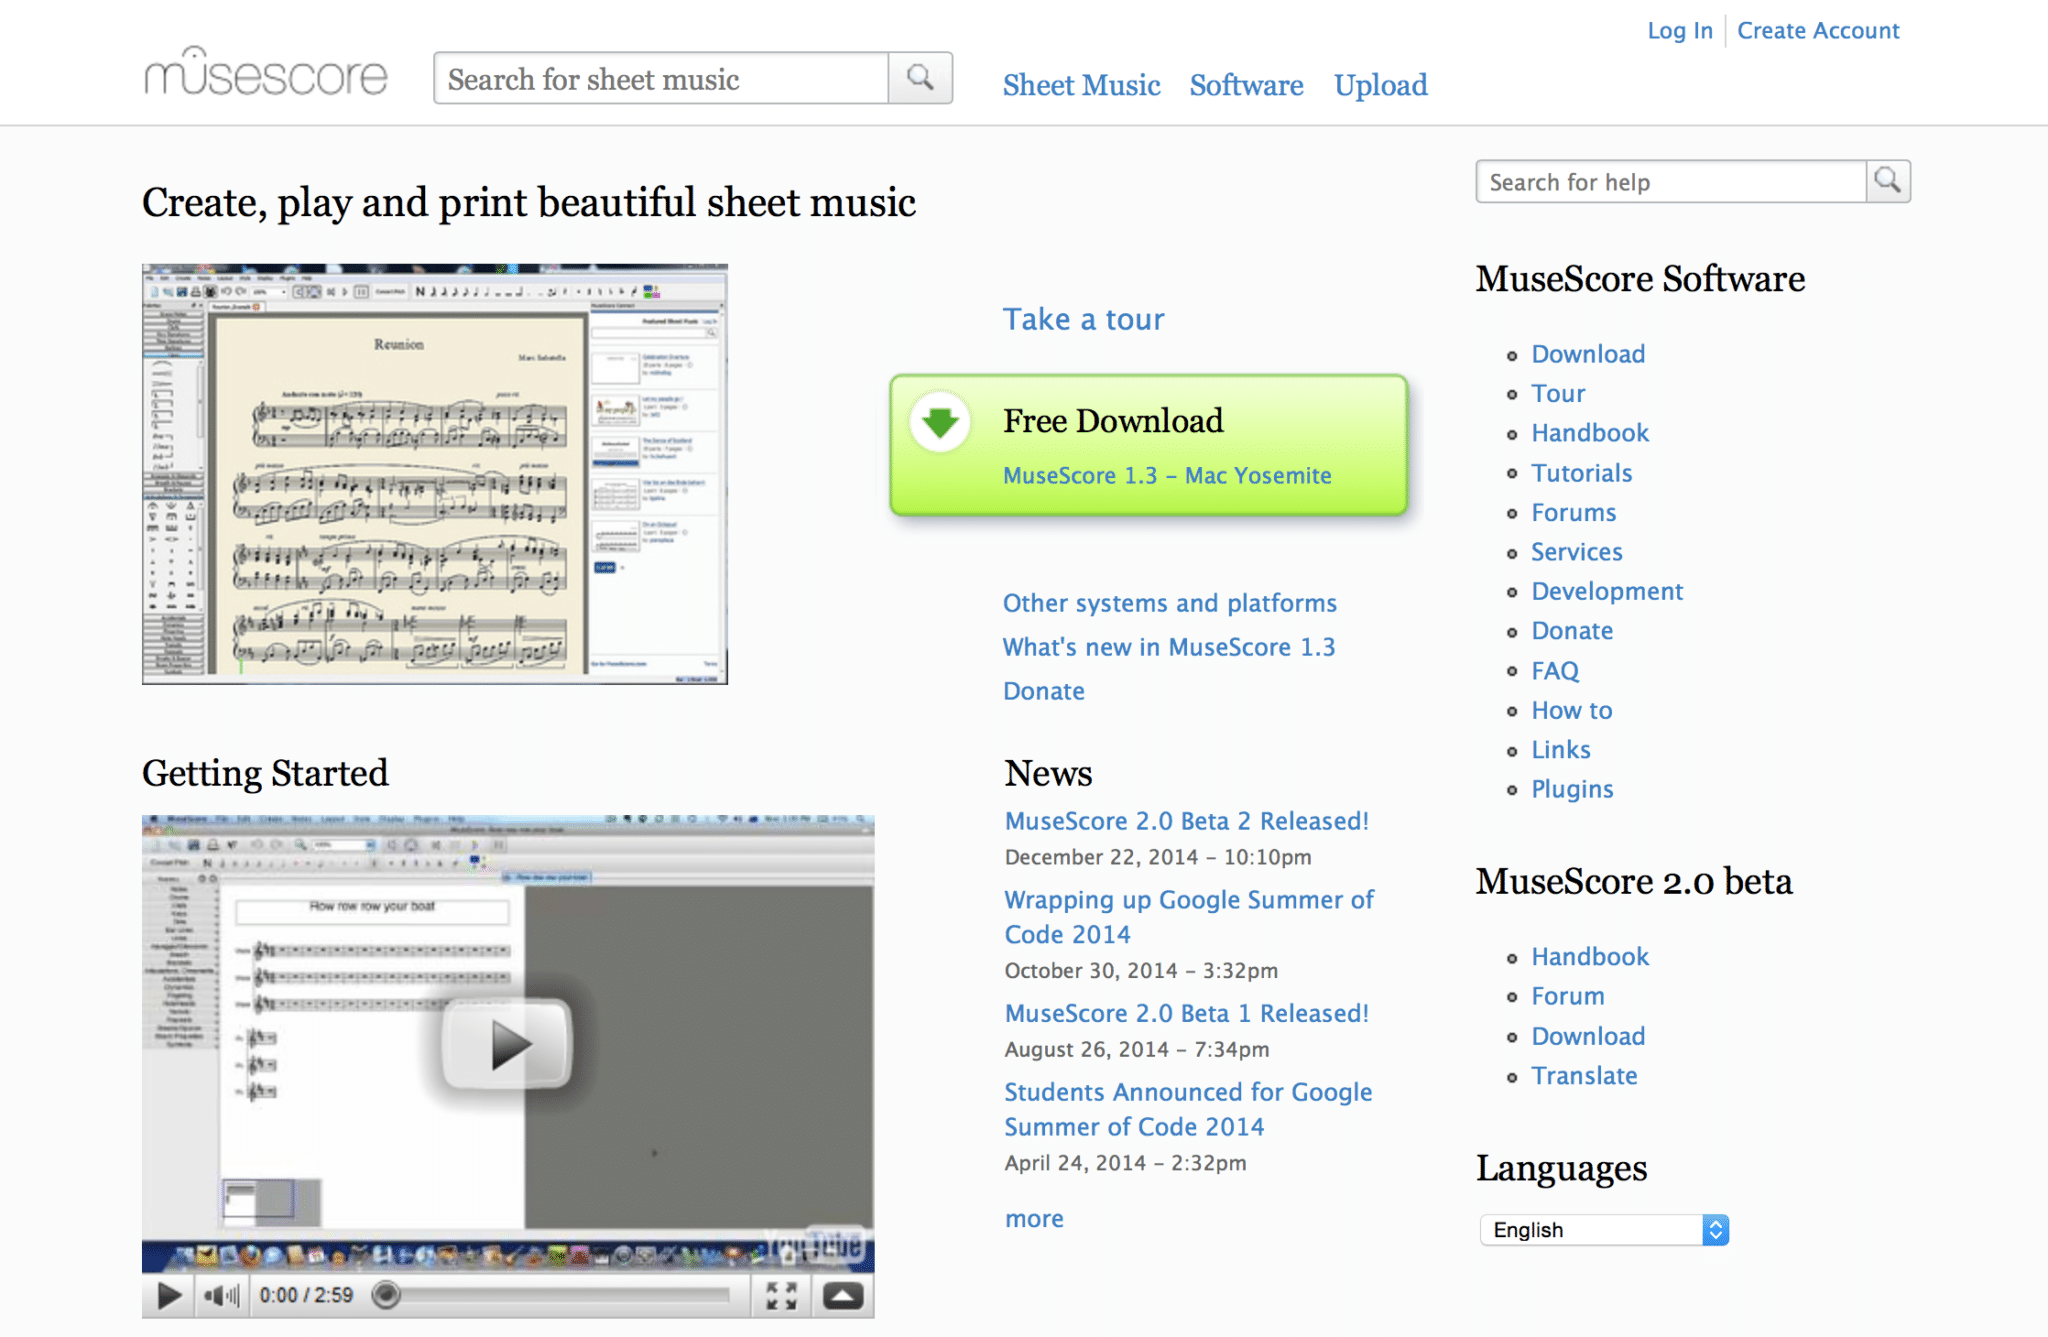
Task: Open Links in the sidebar
Action: [x=1561, y=750]
